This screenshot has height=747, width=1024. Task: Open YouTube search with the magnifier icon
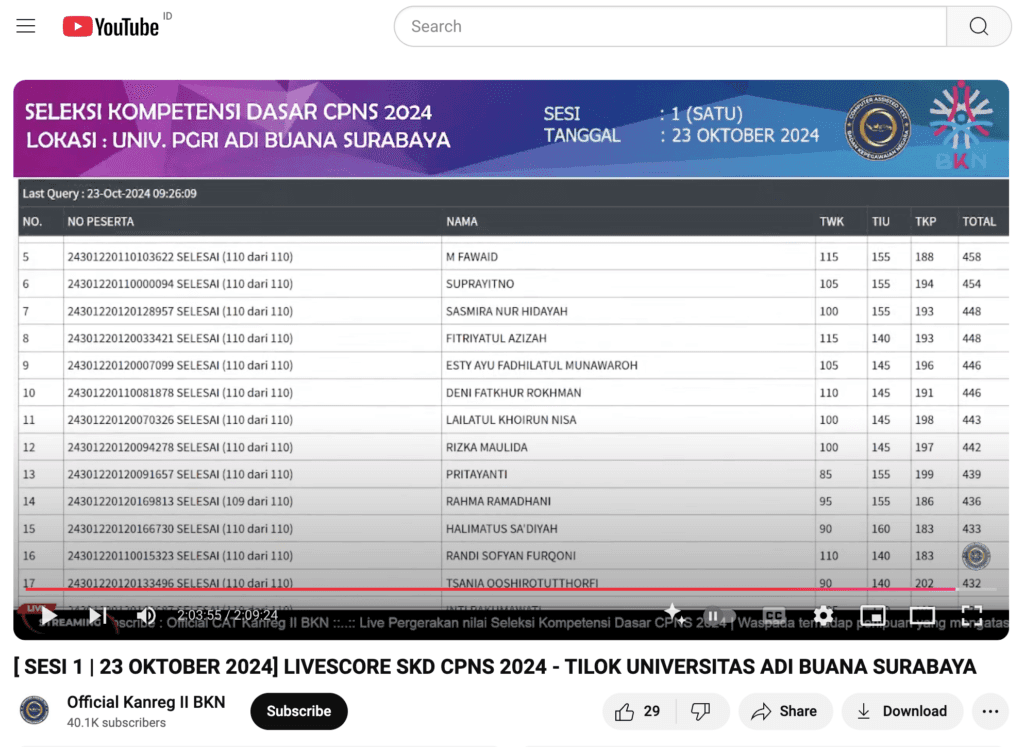(978, 26)
